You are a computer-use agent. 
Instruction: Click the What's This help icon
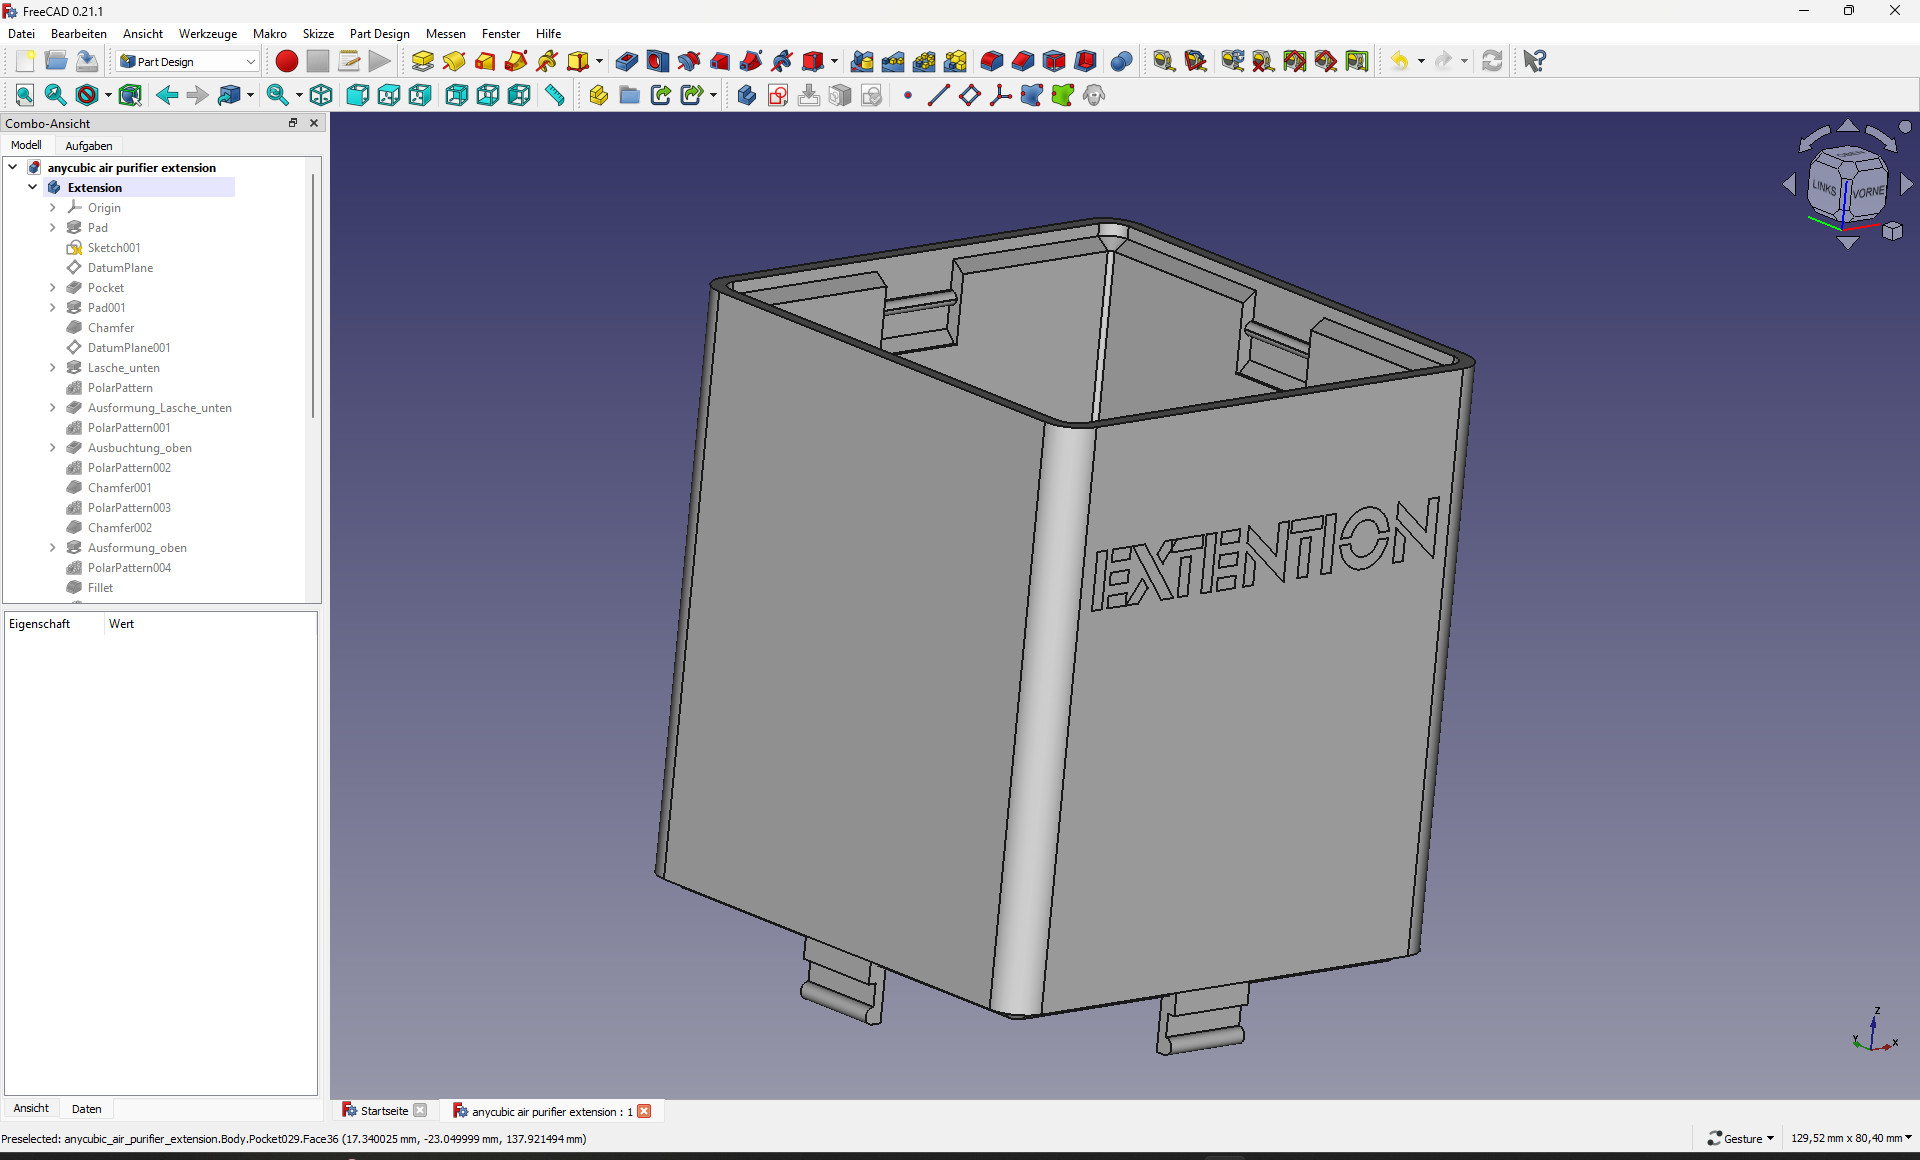pos(1534,61)
